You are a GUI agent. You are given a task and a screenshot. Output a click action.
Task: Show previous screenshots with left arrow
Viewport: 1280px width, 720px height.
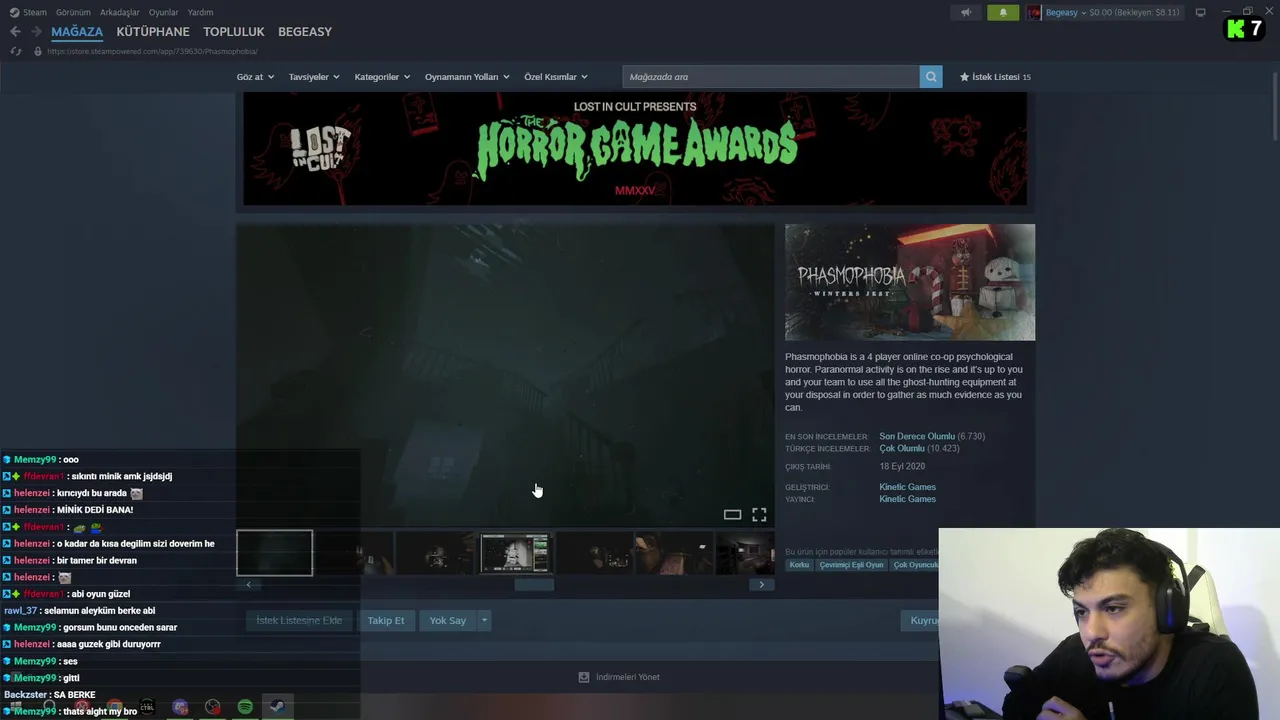[248, 585]
